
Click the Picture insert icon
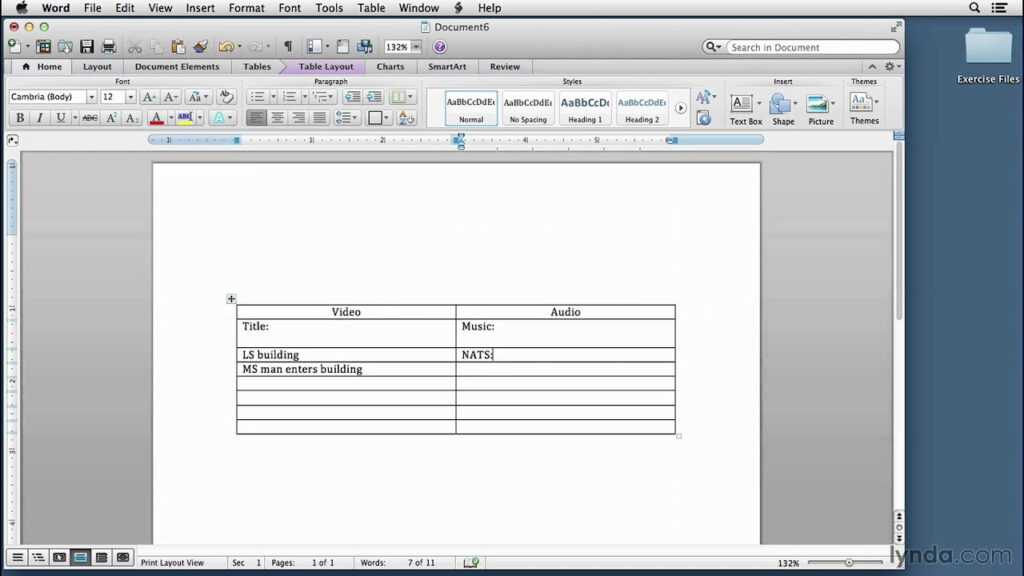tap(820, 105)
